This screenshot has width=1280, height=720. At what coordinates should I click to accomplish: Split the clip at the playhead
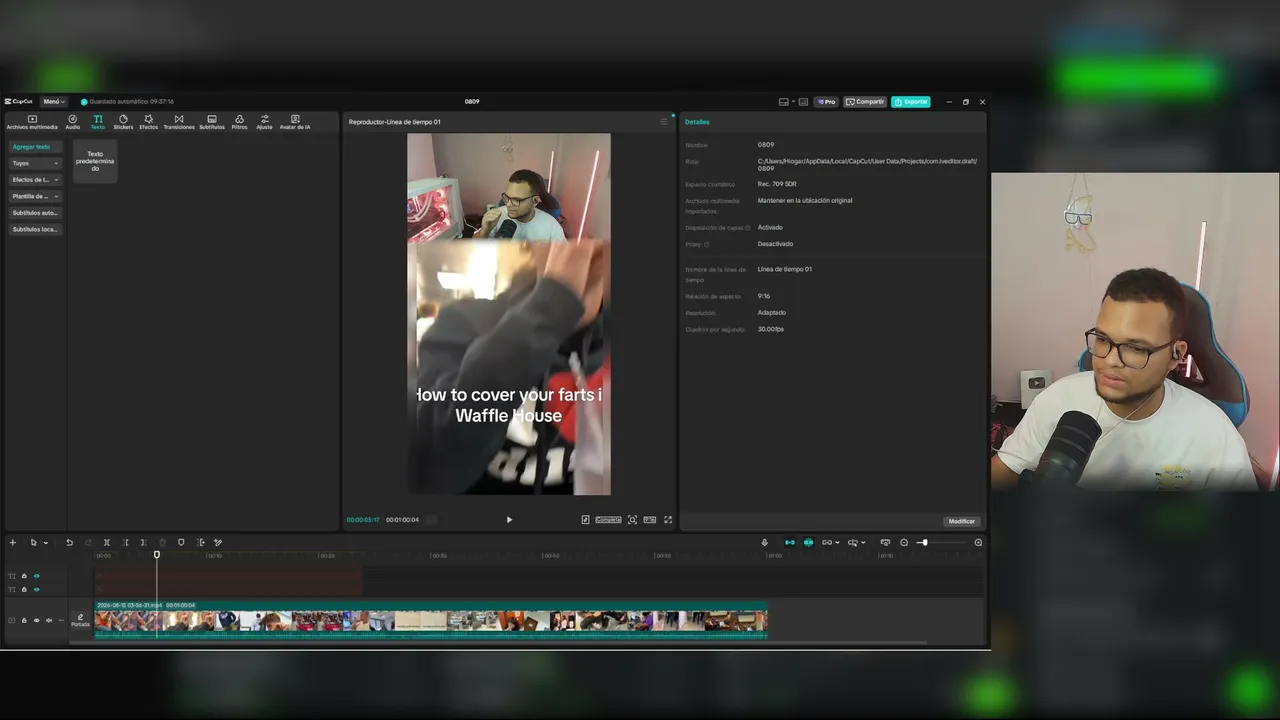[107, 543]
